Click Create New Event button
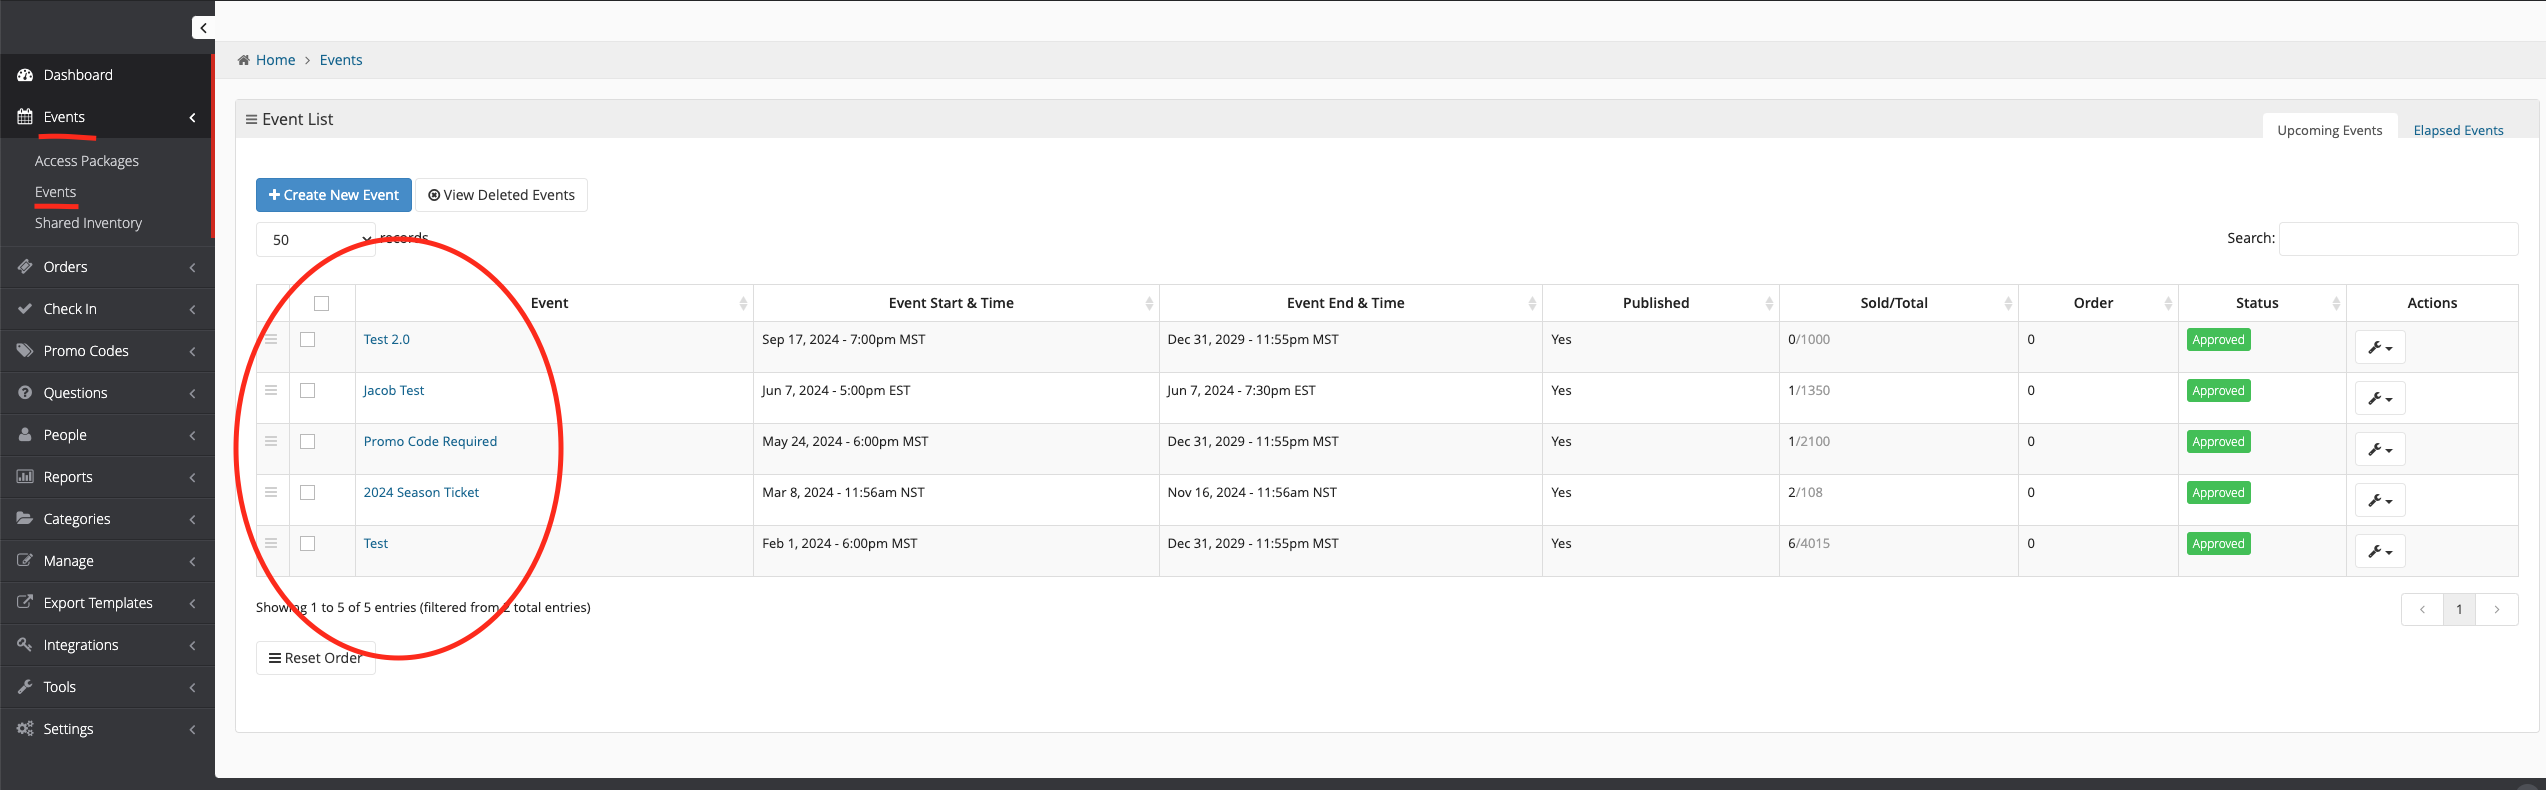This screenshot has width=2546, height=790. click(x=334, y=195)
